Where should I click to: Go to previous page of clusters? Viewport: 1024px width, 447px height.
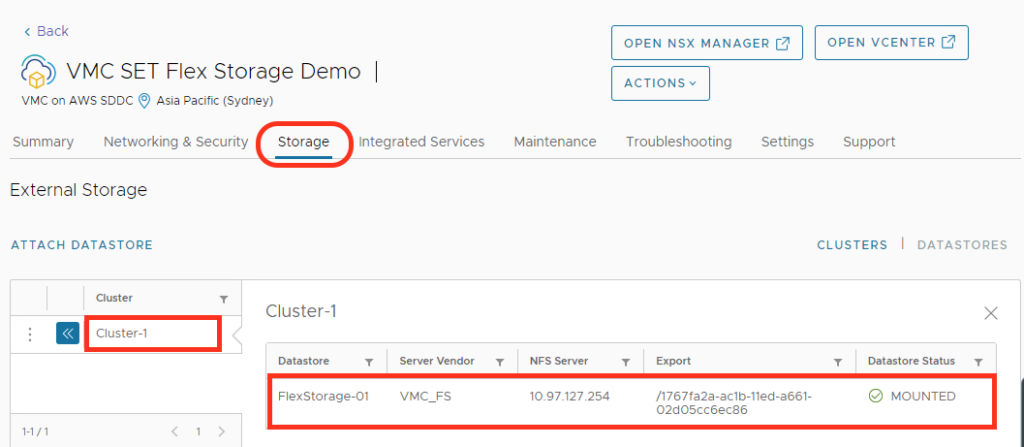[x=174, y=431]
